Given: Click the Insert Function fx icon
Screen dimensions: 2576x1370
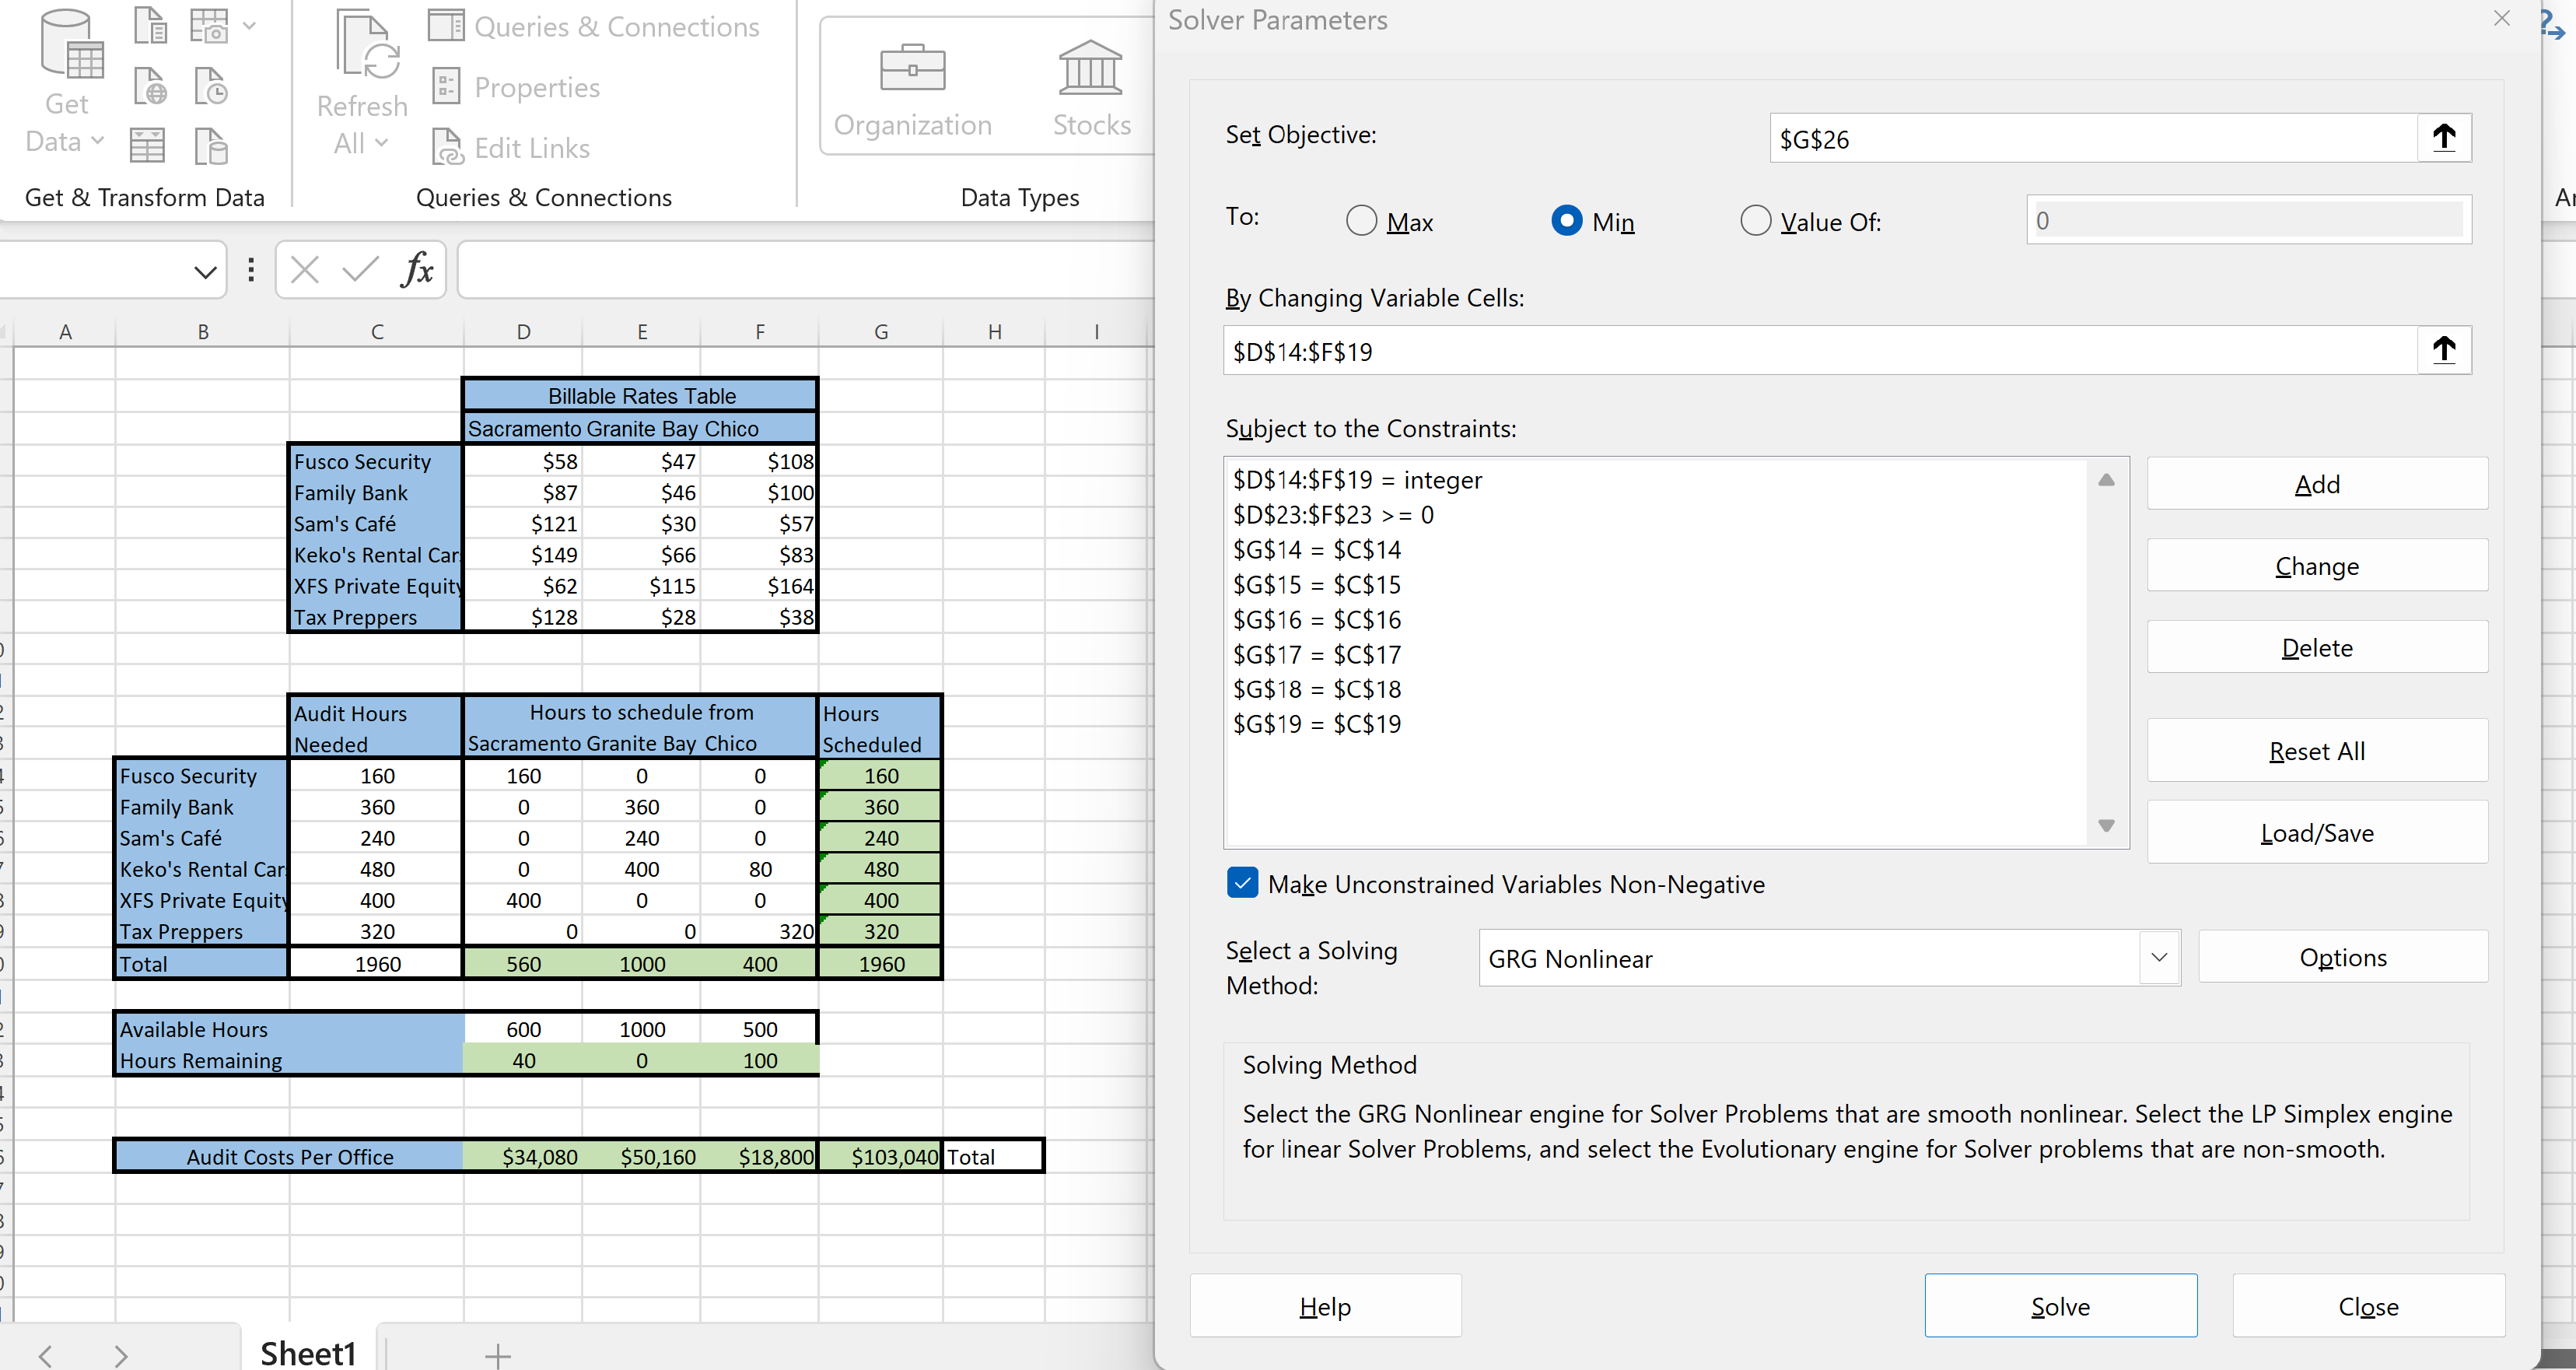Looking at the screenshot, I should pos(418,269).
